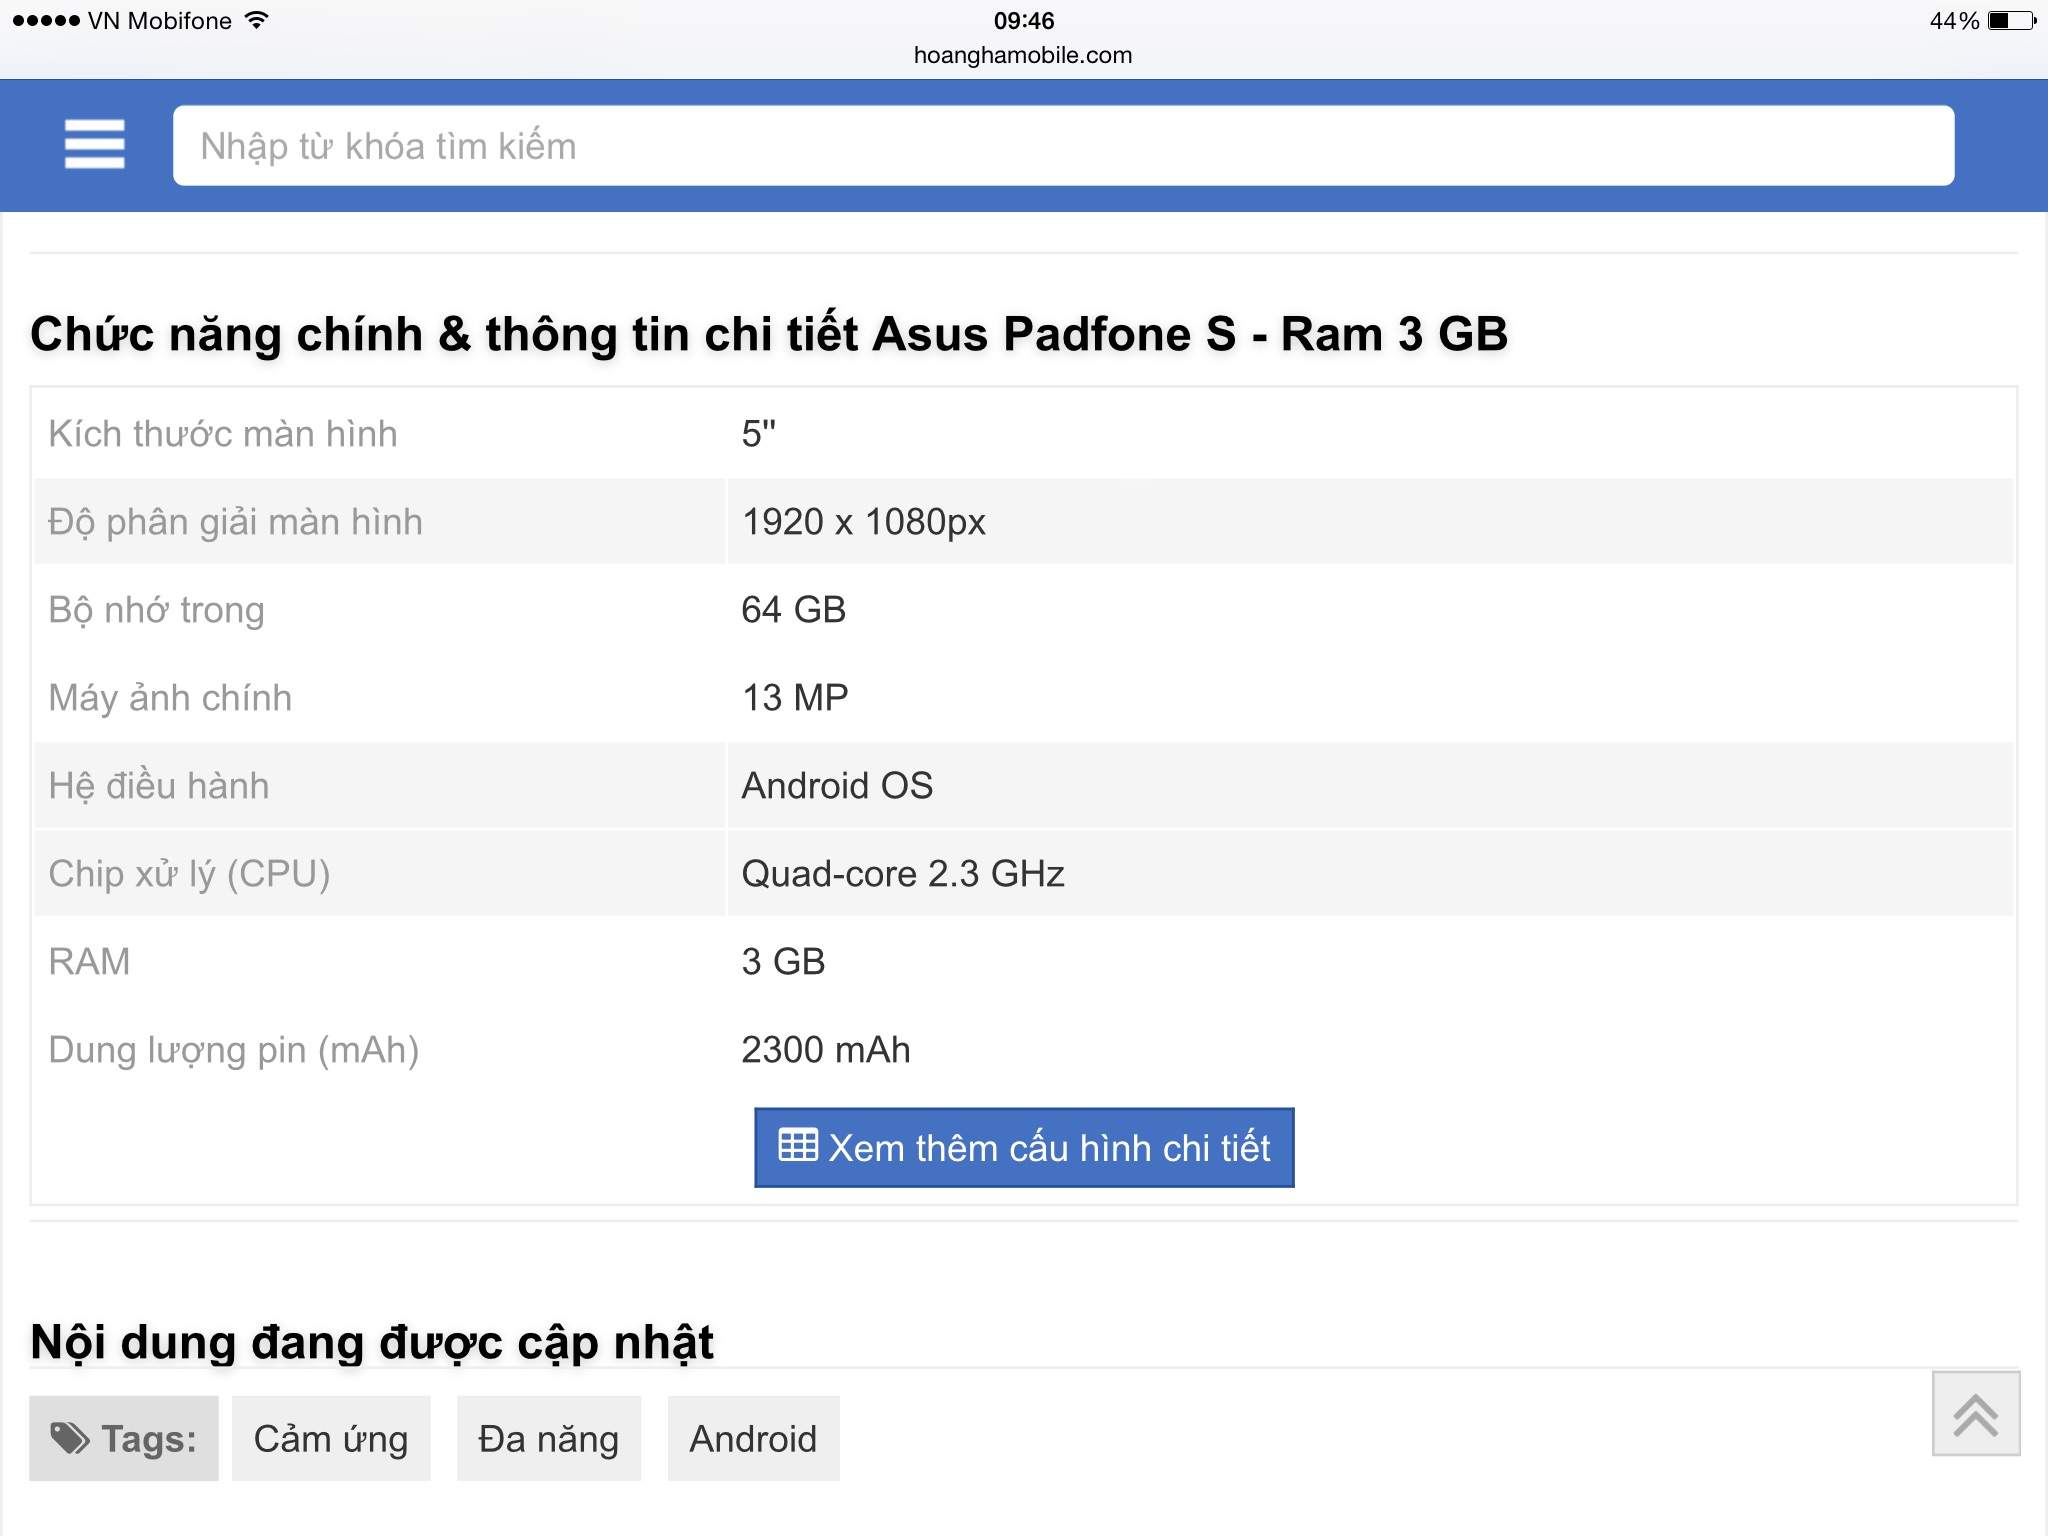2048x1536 pixels.
Task: Select the Android tag
Action: tap(753, 1439)
